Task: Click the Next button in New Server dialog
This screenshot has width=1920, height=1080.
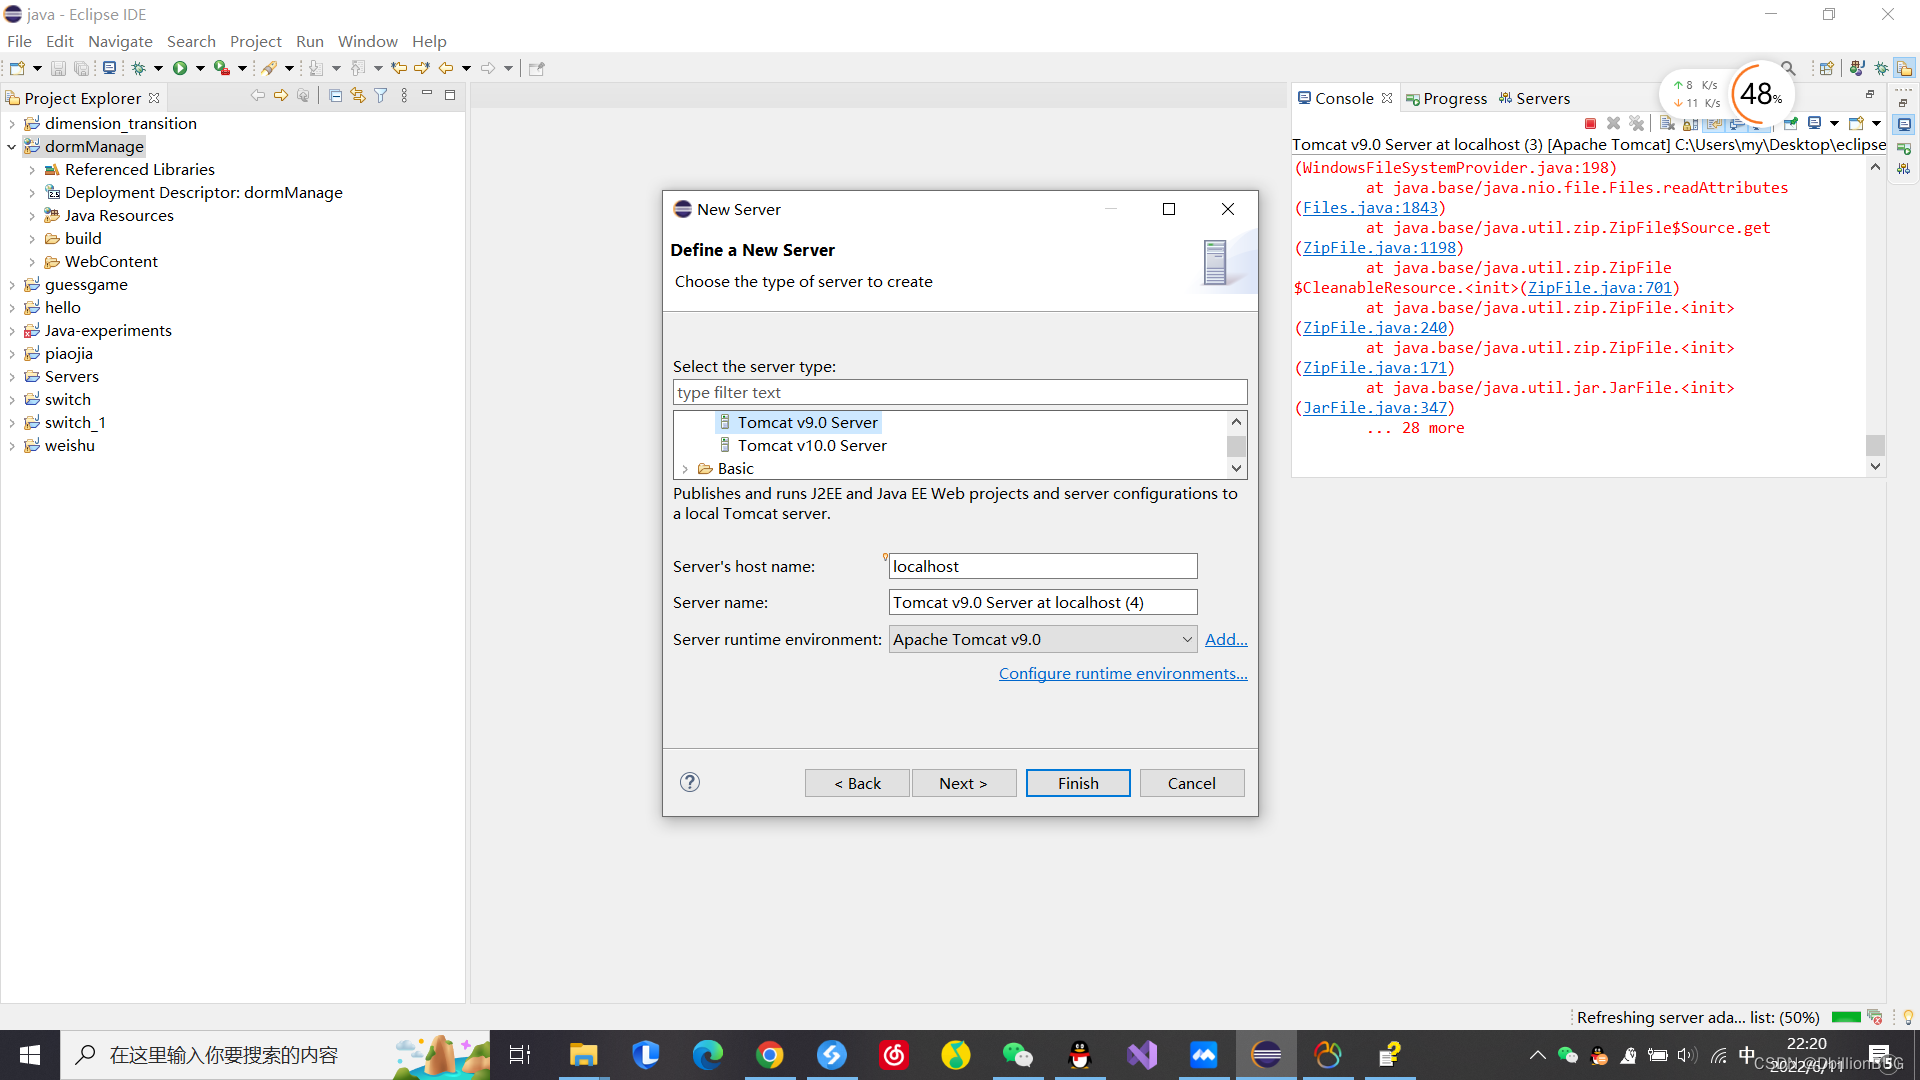Action: tap(964, 782)
